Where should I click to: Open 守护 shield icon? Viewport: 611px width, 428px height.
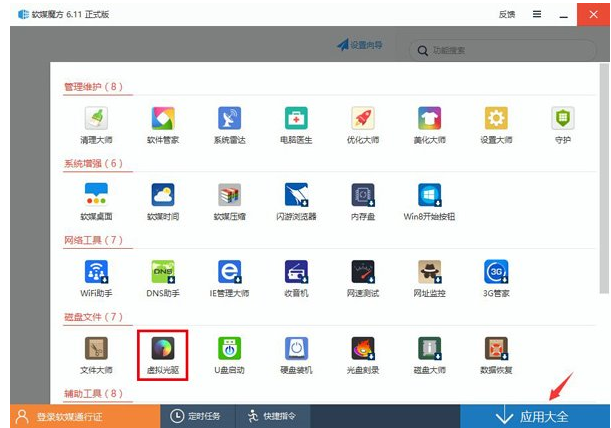coord(563,126)
